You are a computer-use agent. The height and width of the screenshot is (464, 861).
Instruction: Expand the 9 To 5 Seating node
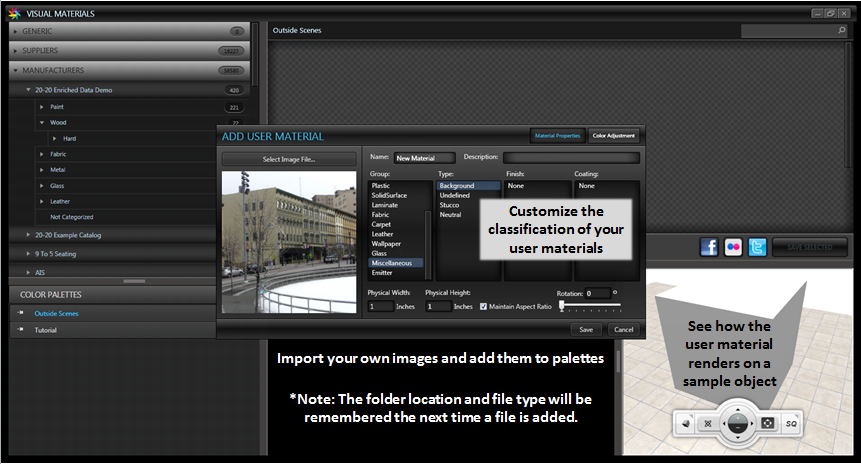tap(29, 254)
